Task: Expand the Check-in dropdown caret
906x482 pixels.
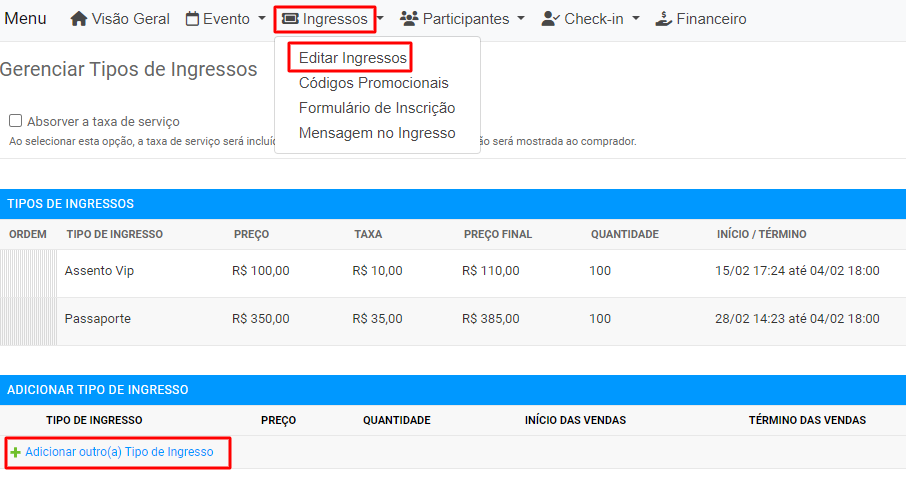Action: [x=636, y=18]
